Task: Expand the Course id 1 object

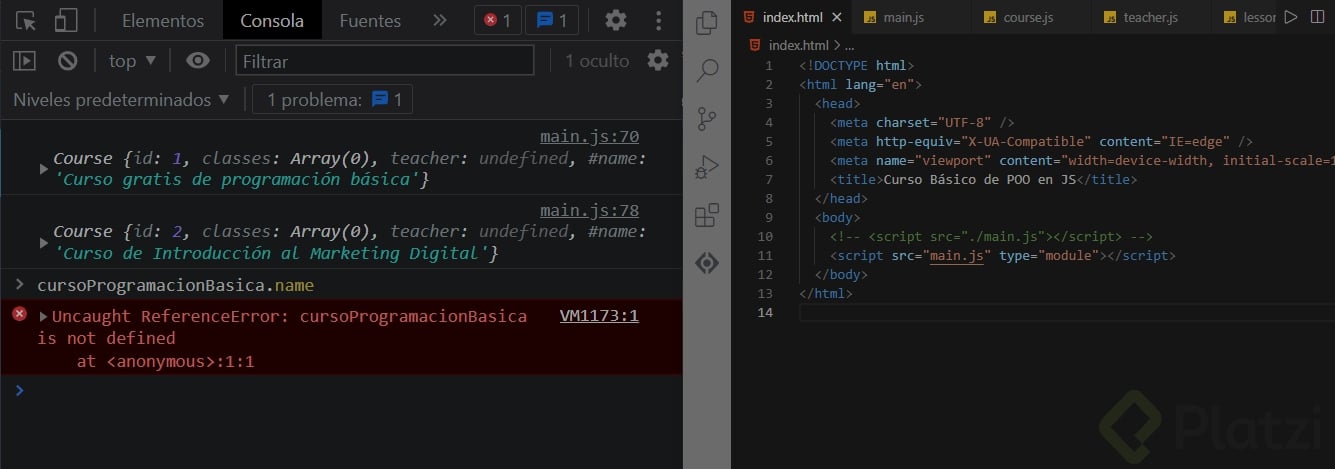Action: point(43,169)
